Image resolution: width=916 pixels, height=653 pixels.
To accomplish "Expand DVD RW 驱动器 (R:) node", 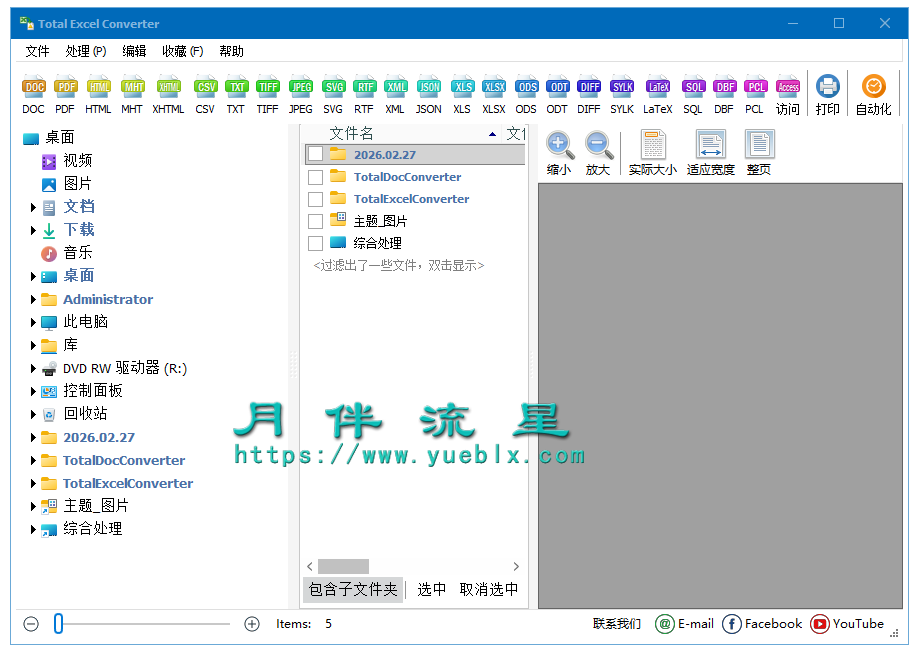I will click(x=33, y=369).
